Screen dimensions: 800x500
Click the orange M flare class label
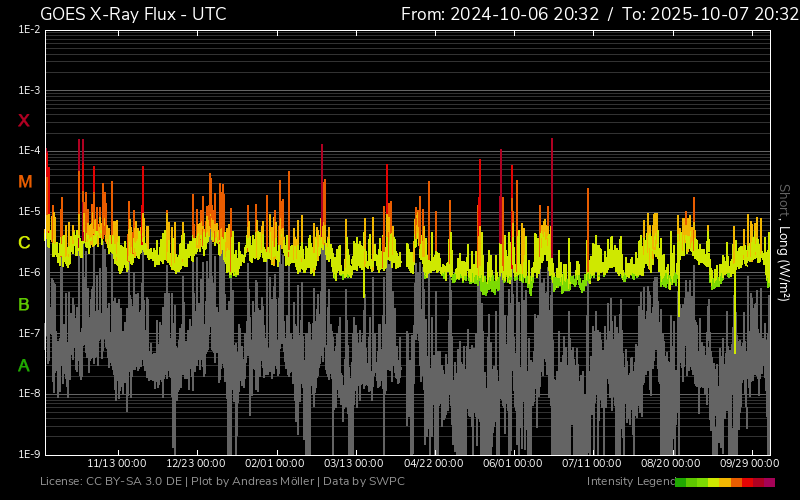[x=25, y=182]
